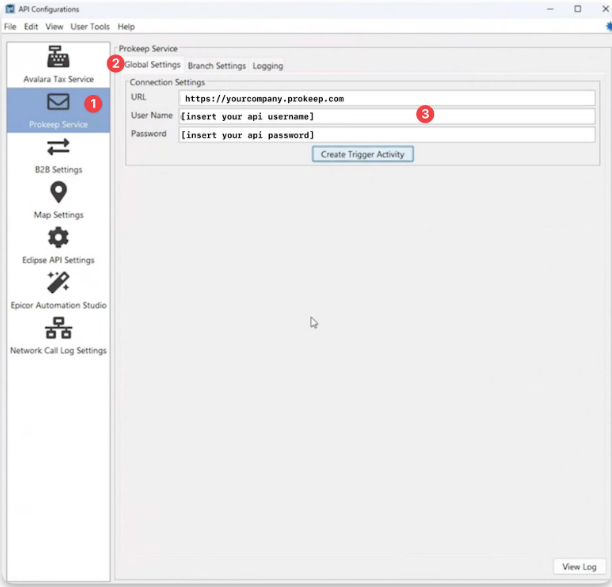Click the Epicor Automation Studio label
Image resolution: width=612 pixels, height=587 pixels.
pos(59,305)
